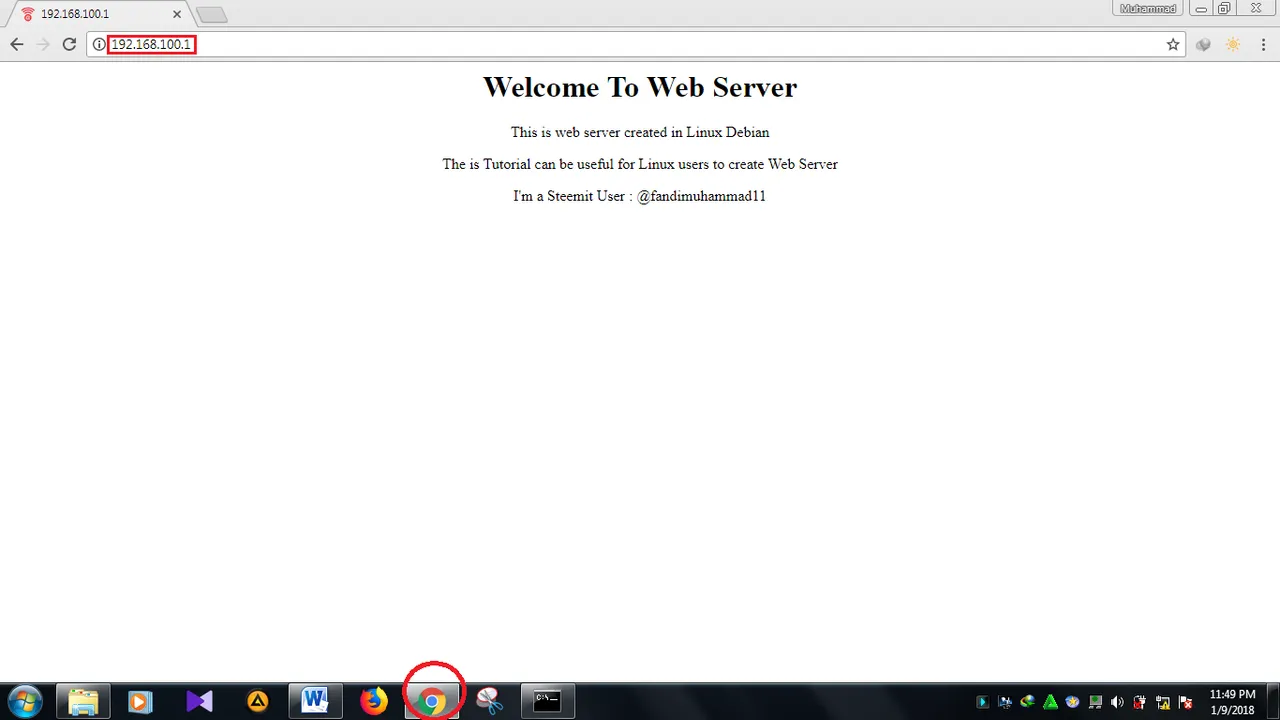Viewport: 1280px width, 720px height.
Task: Minimize the Chrome window
Action: pyautogui.click(x=1201, y=9)
